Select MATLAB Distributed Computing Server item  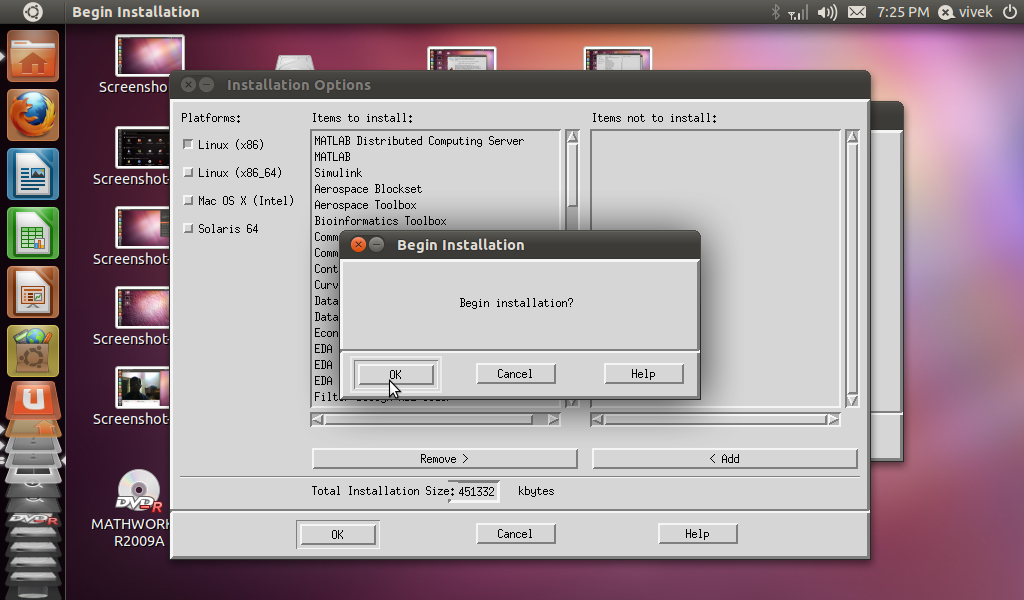point(419,141)
